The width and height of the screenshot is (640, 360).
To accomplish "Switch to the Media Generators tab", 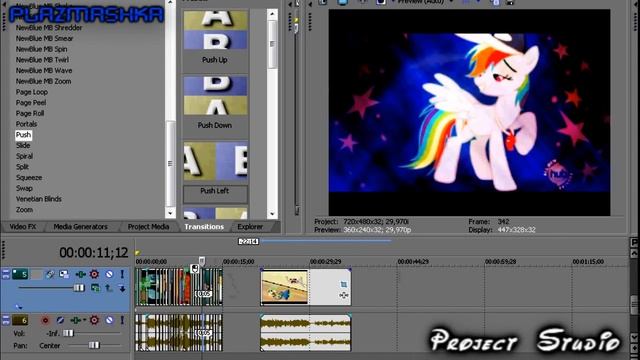I will [x=80, y=227].
